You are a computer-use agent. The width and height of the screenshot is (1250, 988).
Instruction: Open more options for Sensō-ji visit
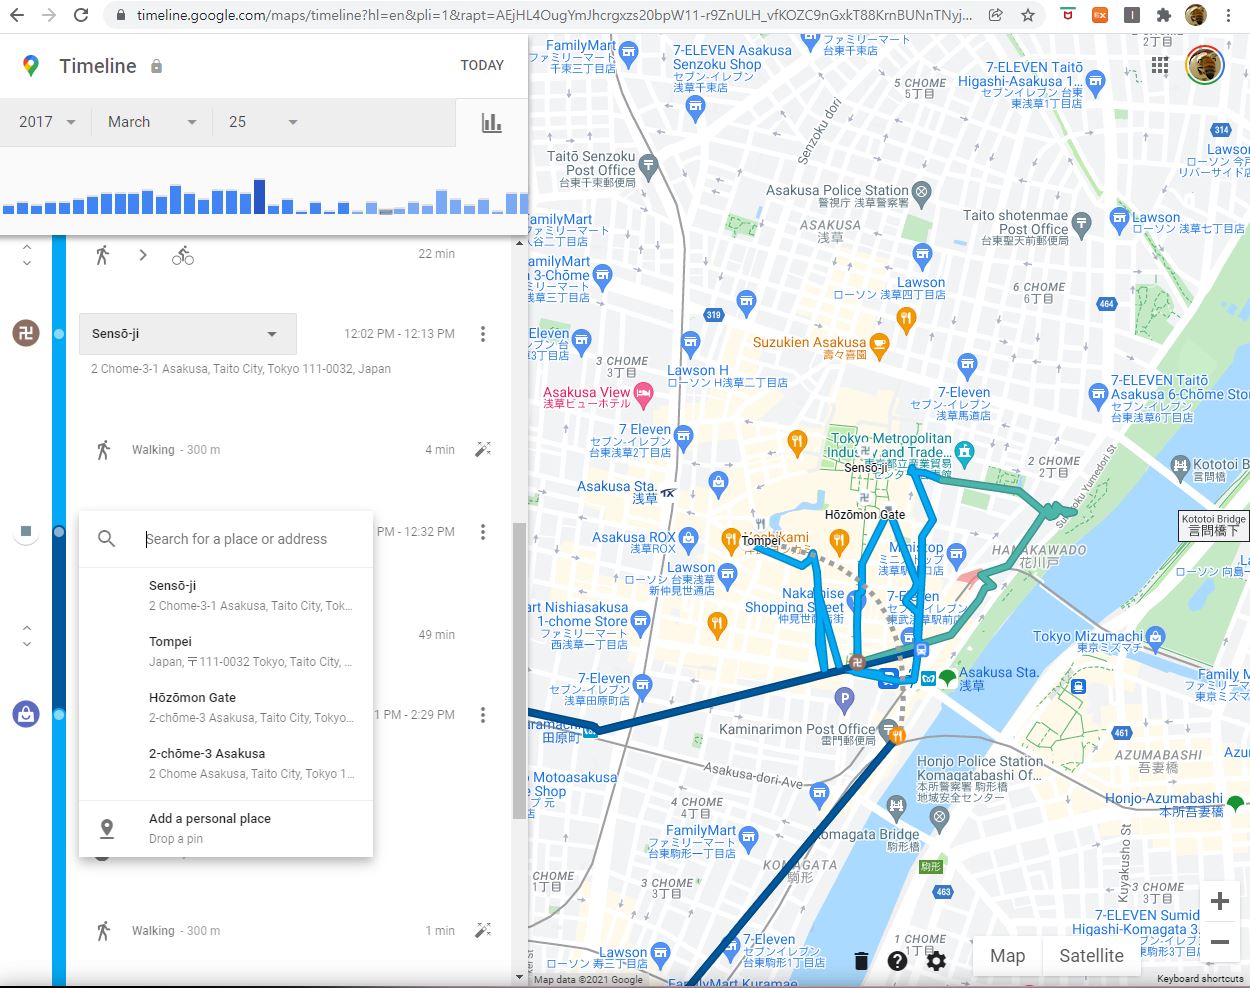(x=483, y=334)
